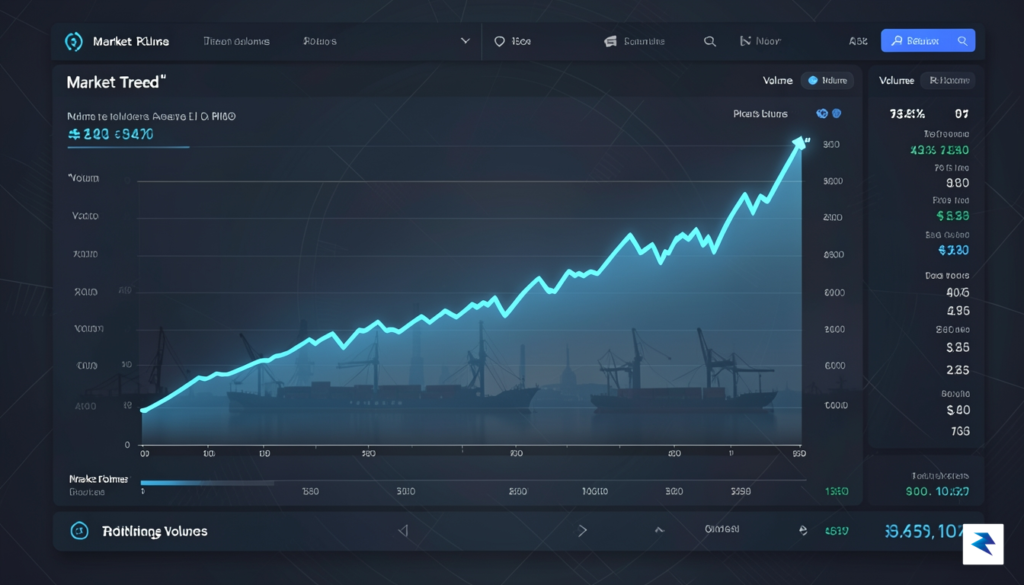Click the magnifier icon inside the blue button

(963, 40)
